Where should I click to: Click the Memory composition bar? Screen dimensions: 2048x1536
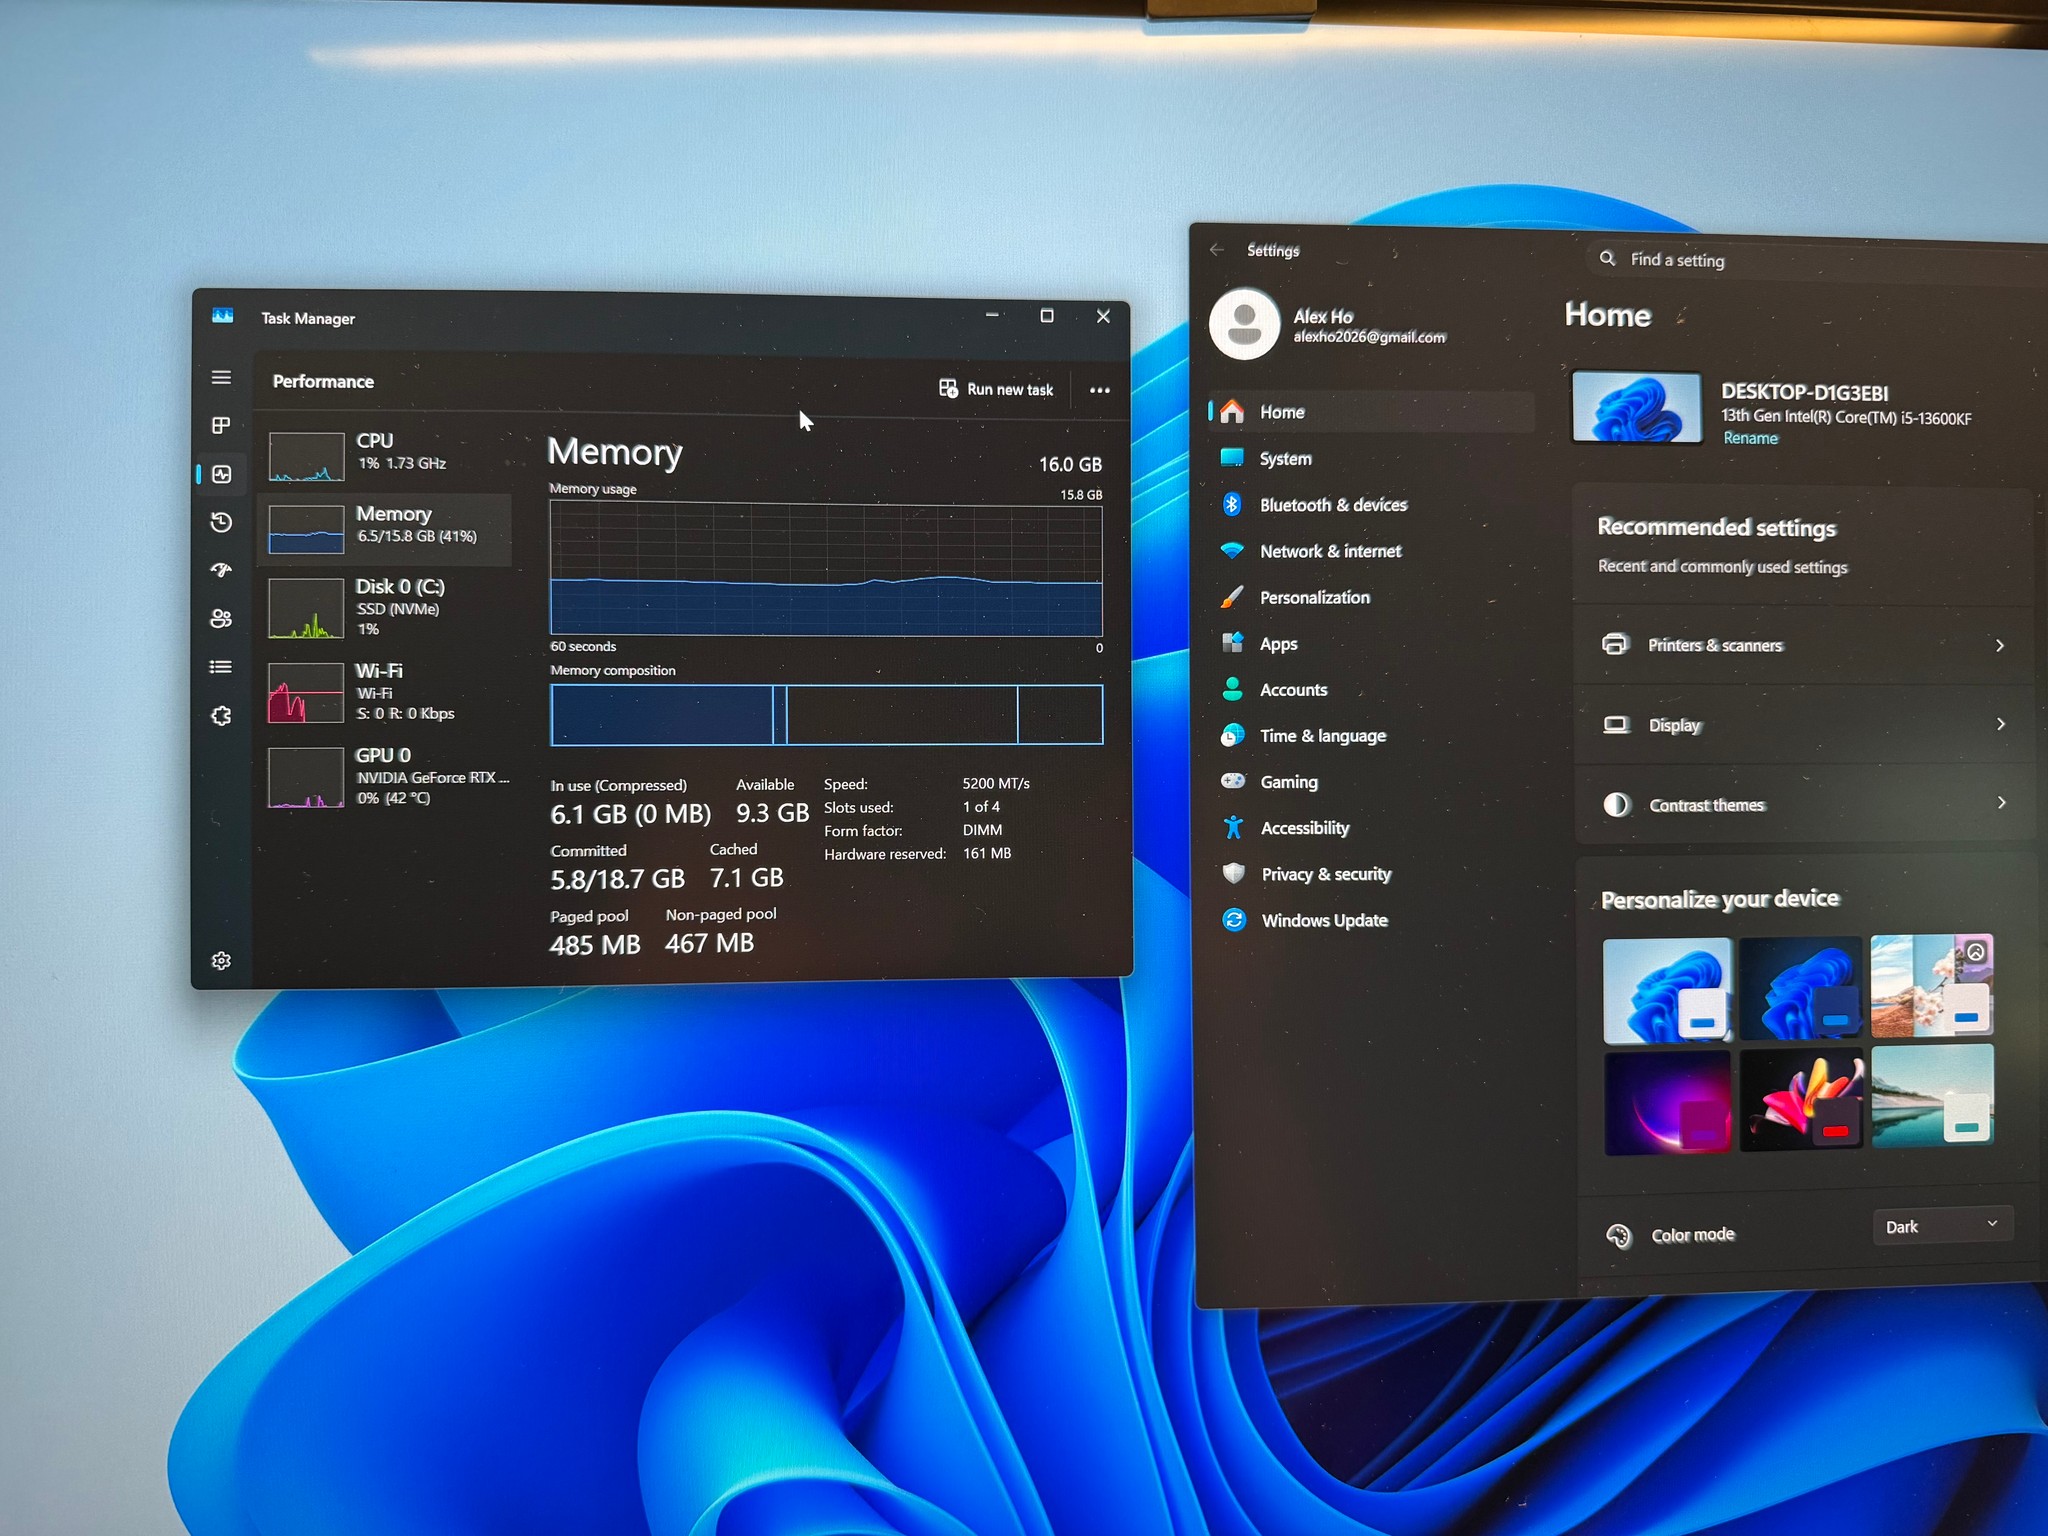(x=826, y=715)
